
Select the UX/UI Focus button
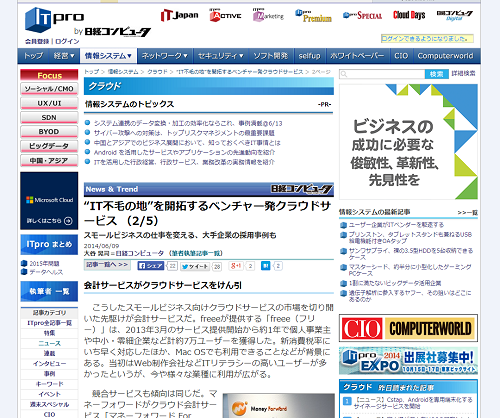click(x=49, y=103)
